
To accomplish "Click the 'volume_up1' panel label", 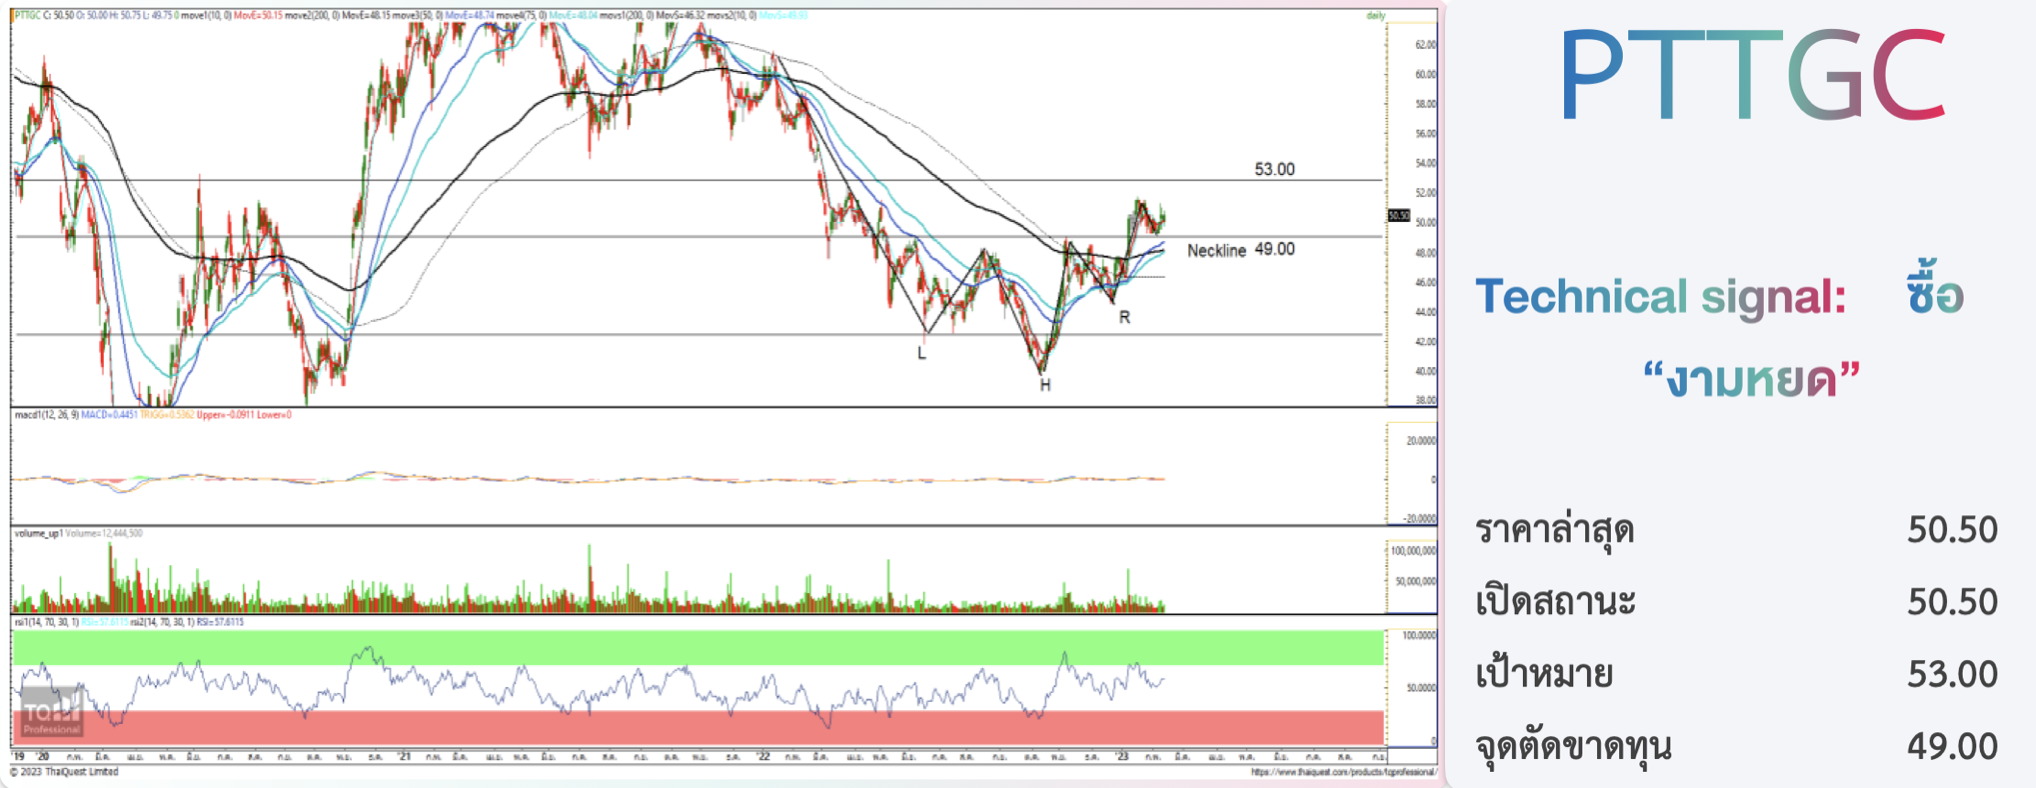I will (38, 533).
